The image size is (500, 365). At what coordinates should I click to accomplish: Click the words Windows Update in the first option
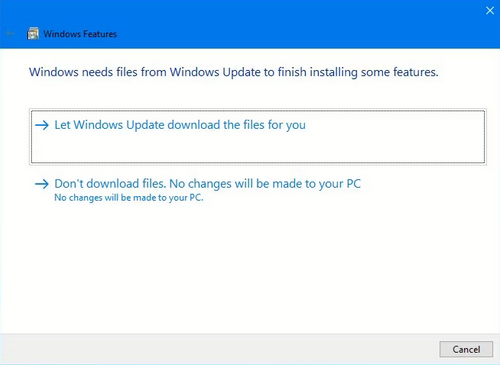click(119, 125)
